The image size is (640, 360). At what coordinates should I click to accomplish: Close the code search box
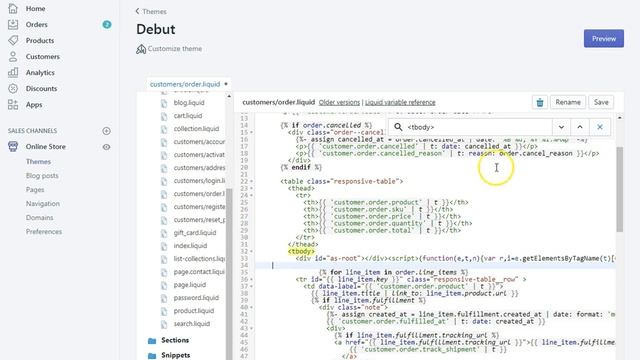click(600, 127)
